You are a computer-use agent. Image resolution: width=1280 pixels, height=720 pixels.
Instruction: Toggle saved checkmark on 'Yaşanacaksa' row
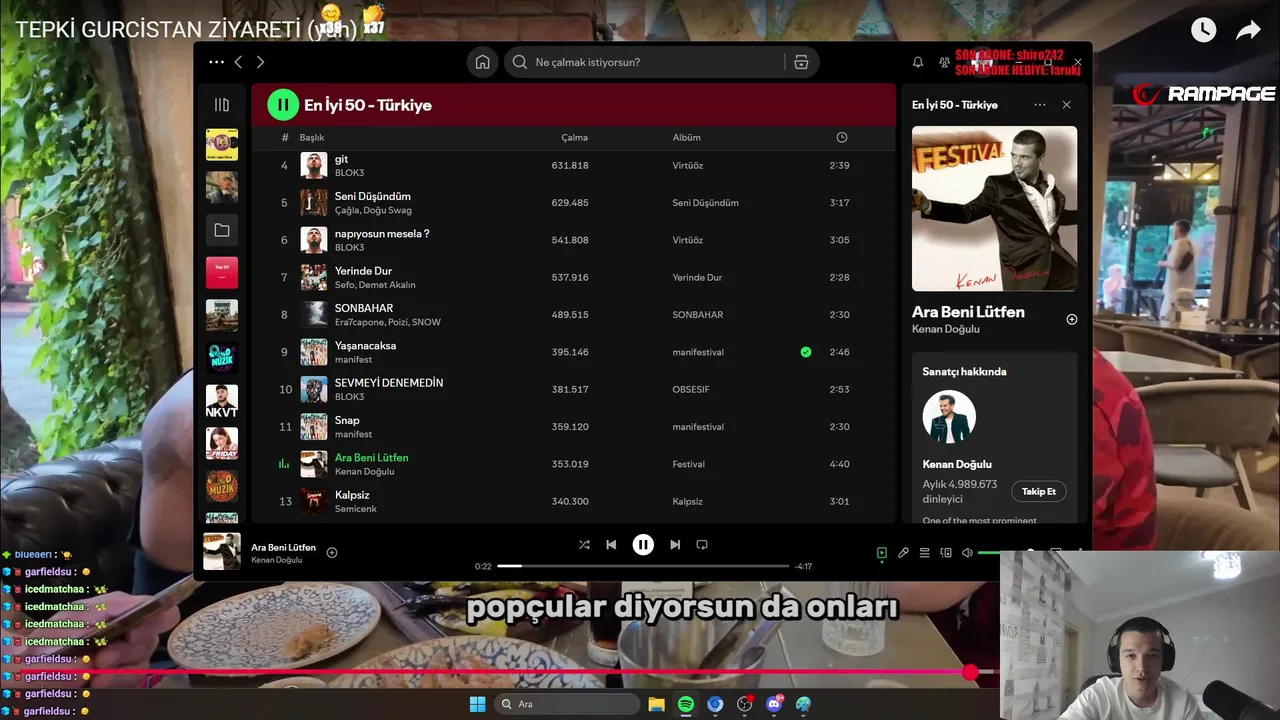[x=806, y=352]
